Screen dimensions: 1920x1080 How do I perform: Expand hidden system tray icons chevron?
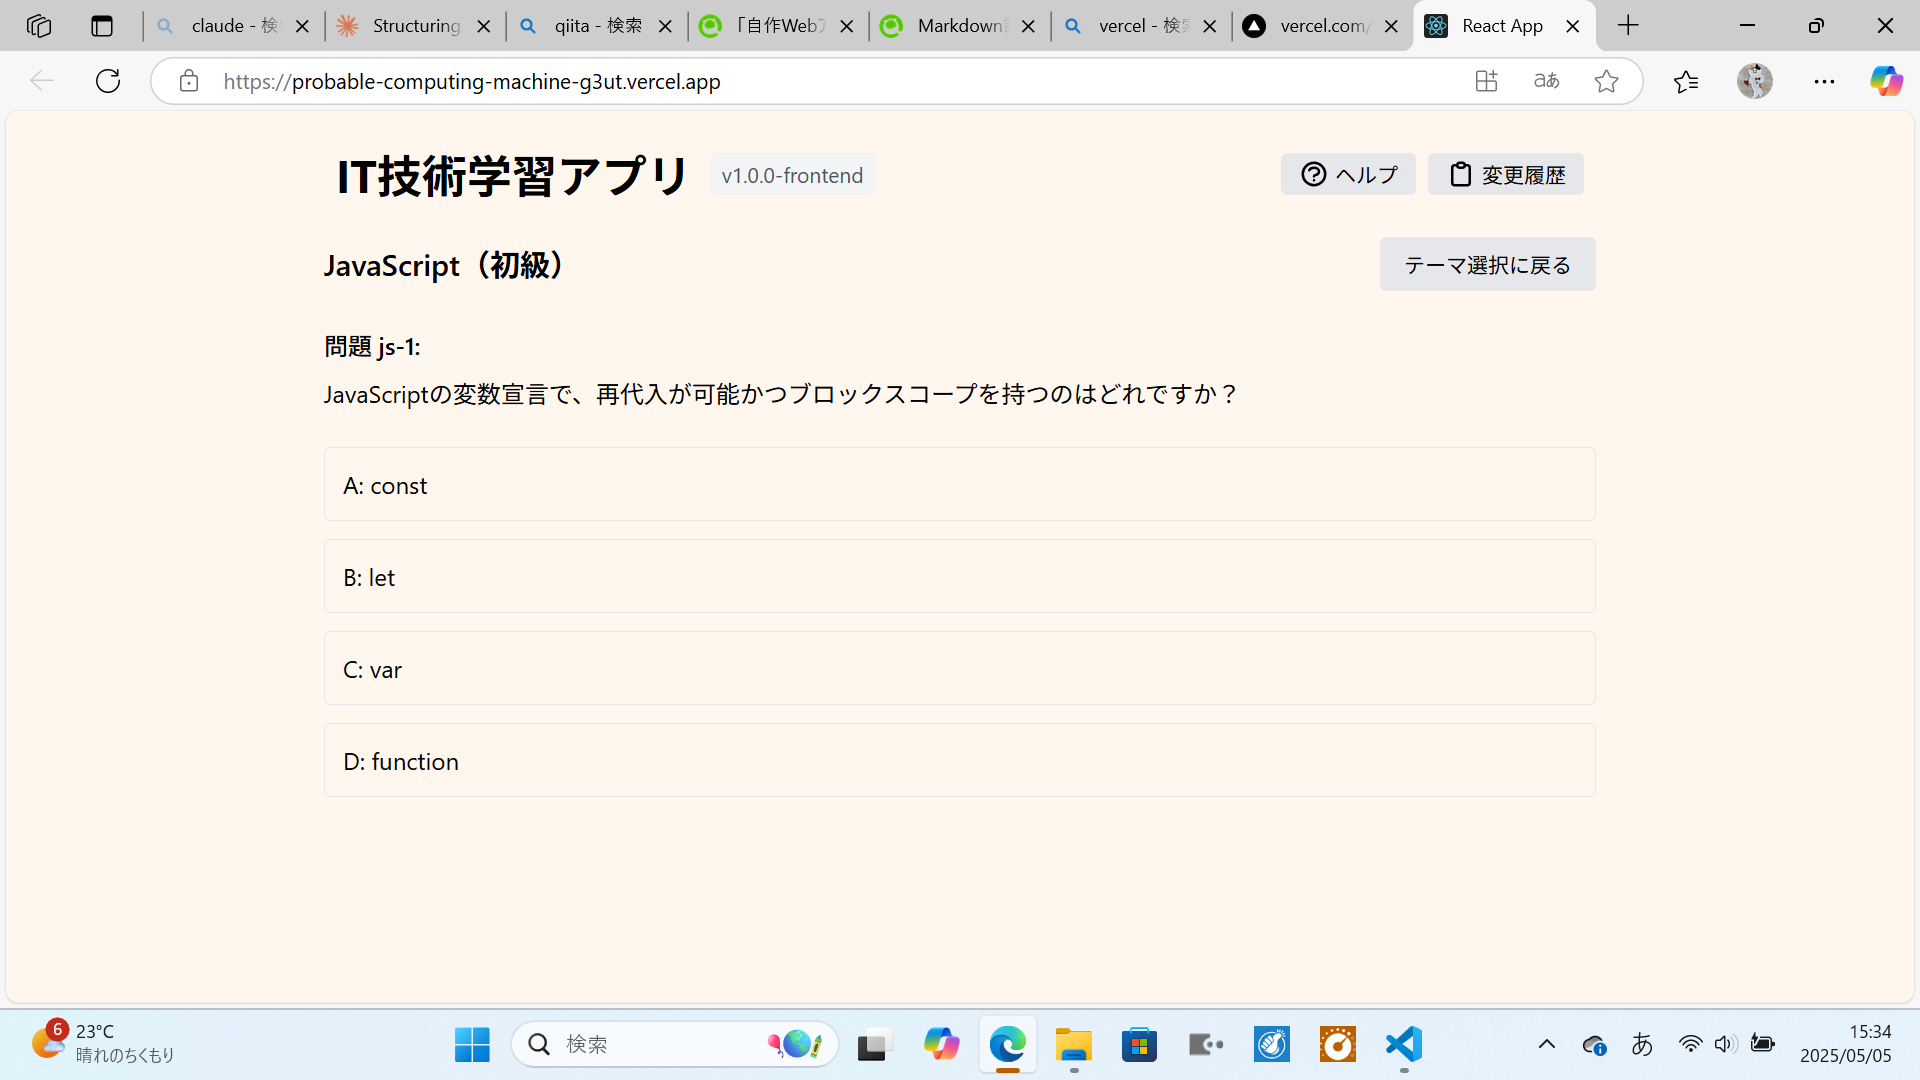point(1548,1044)
